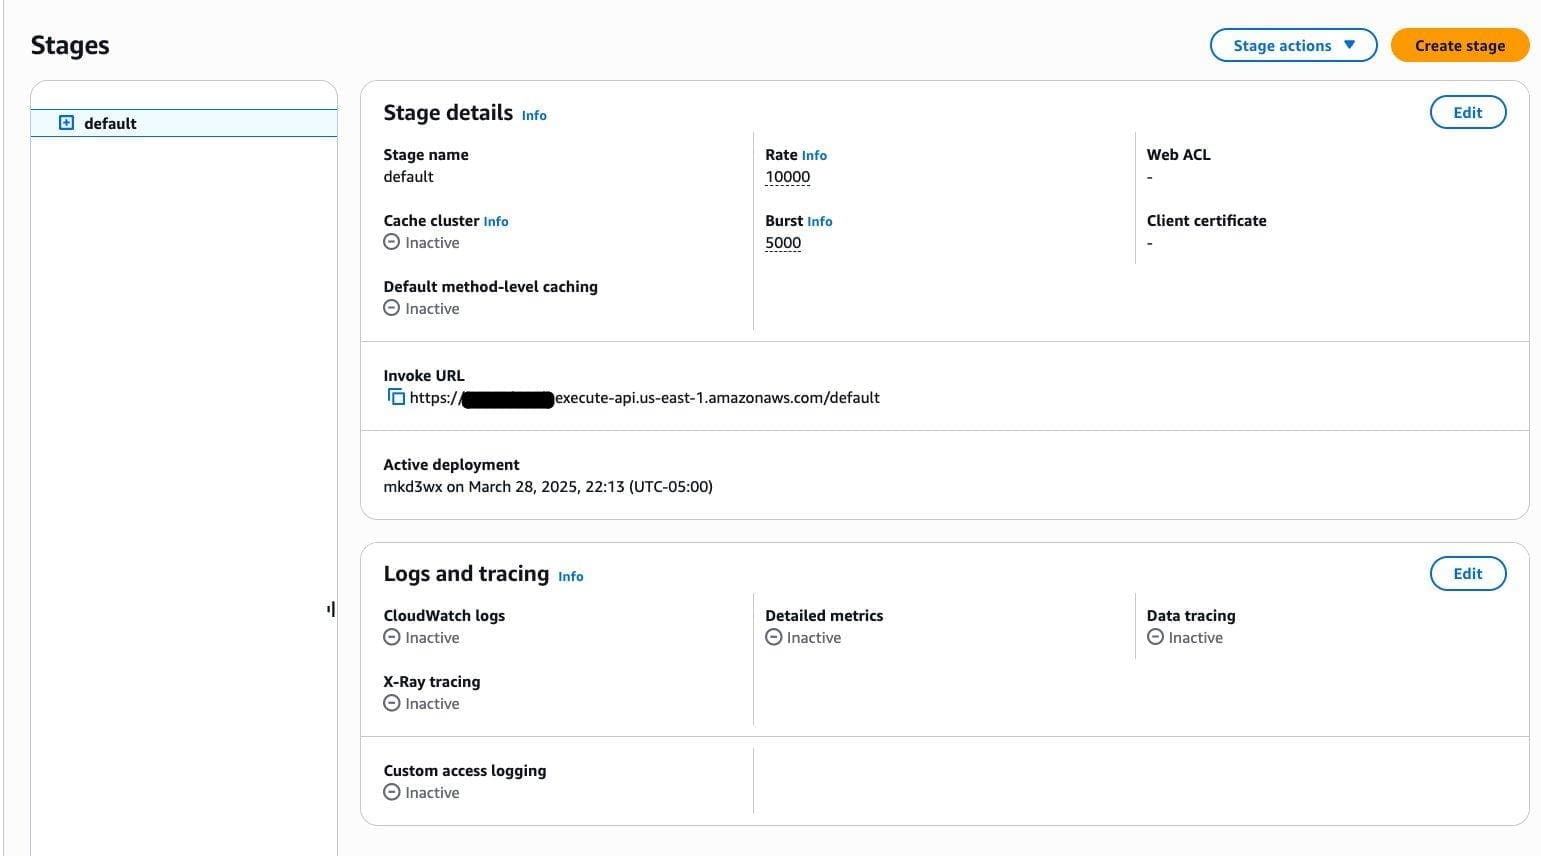
Task: Edit the Logs and tracing section
Action: click(1467, 573)
